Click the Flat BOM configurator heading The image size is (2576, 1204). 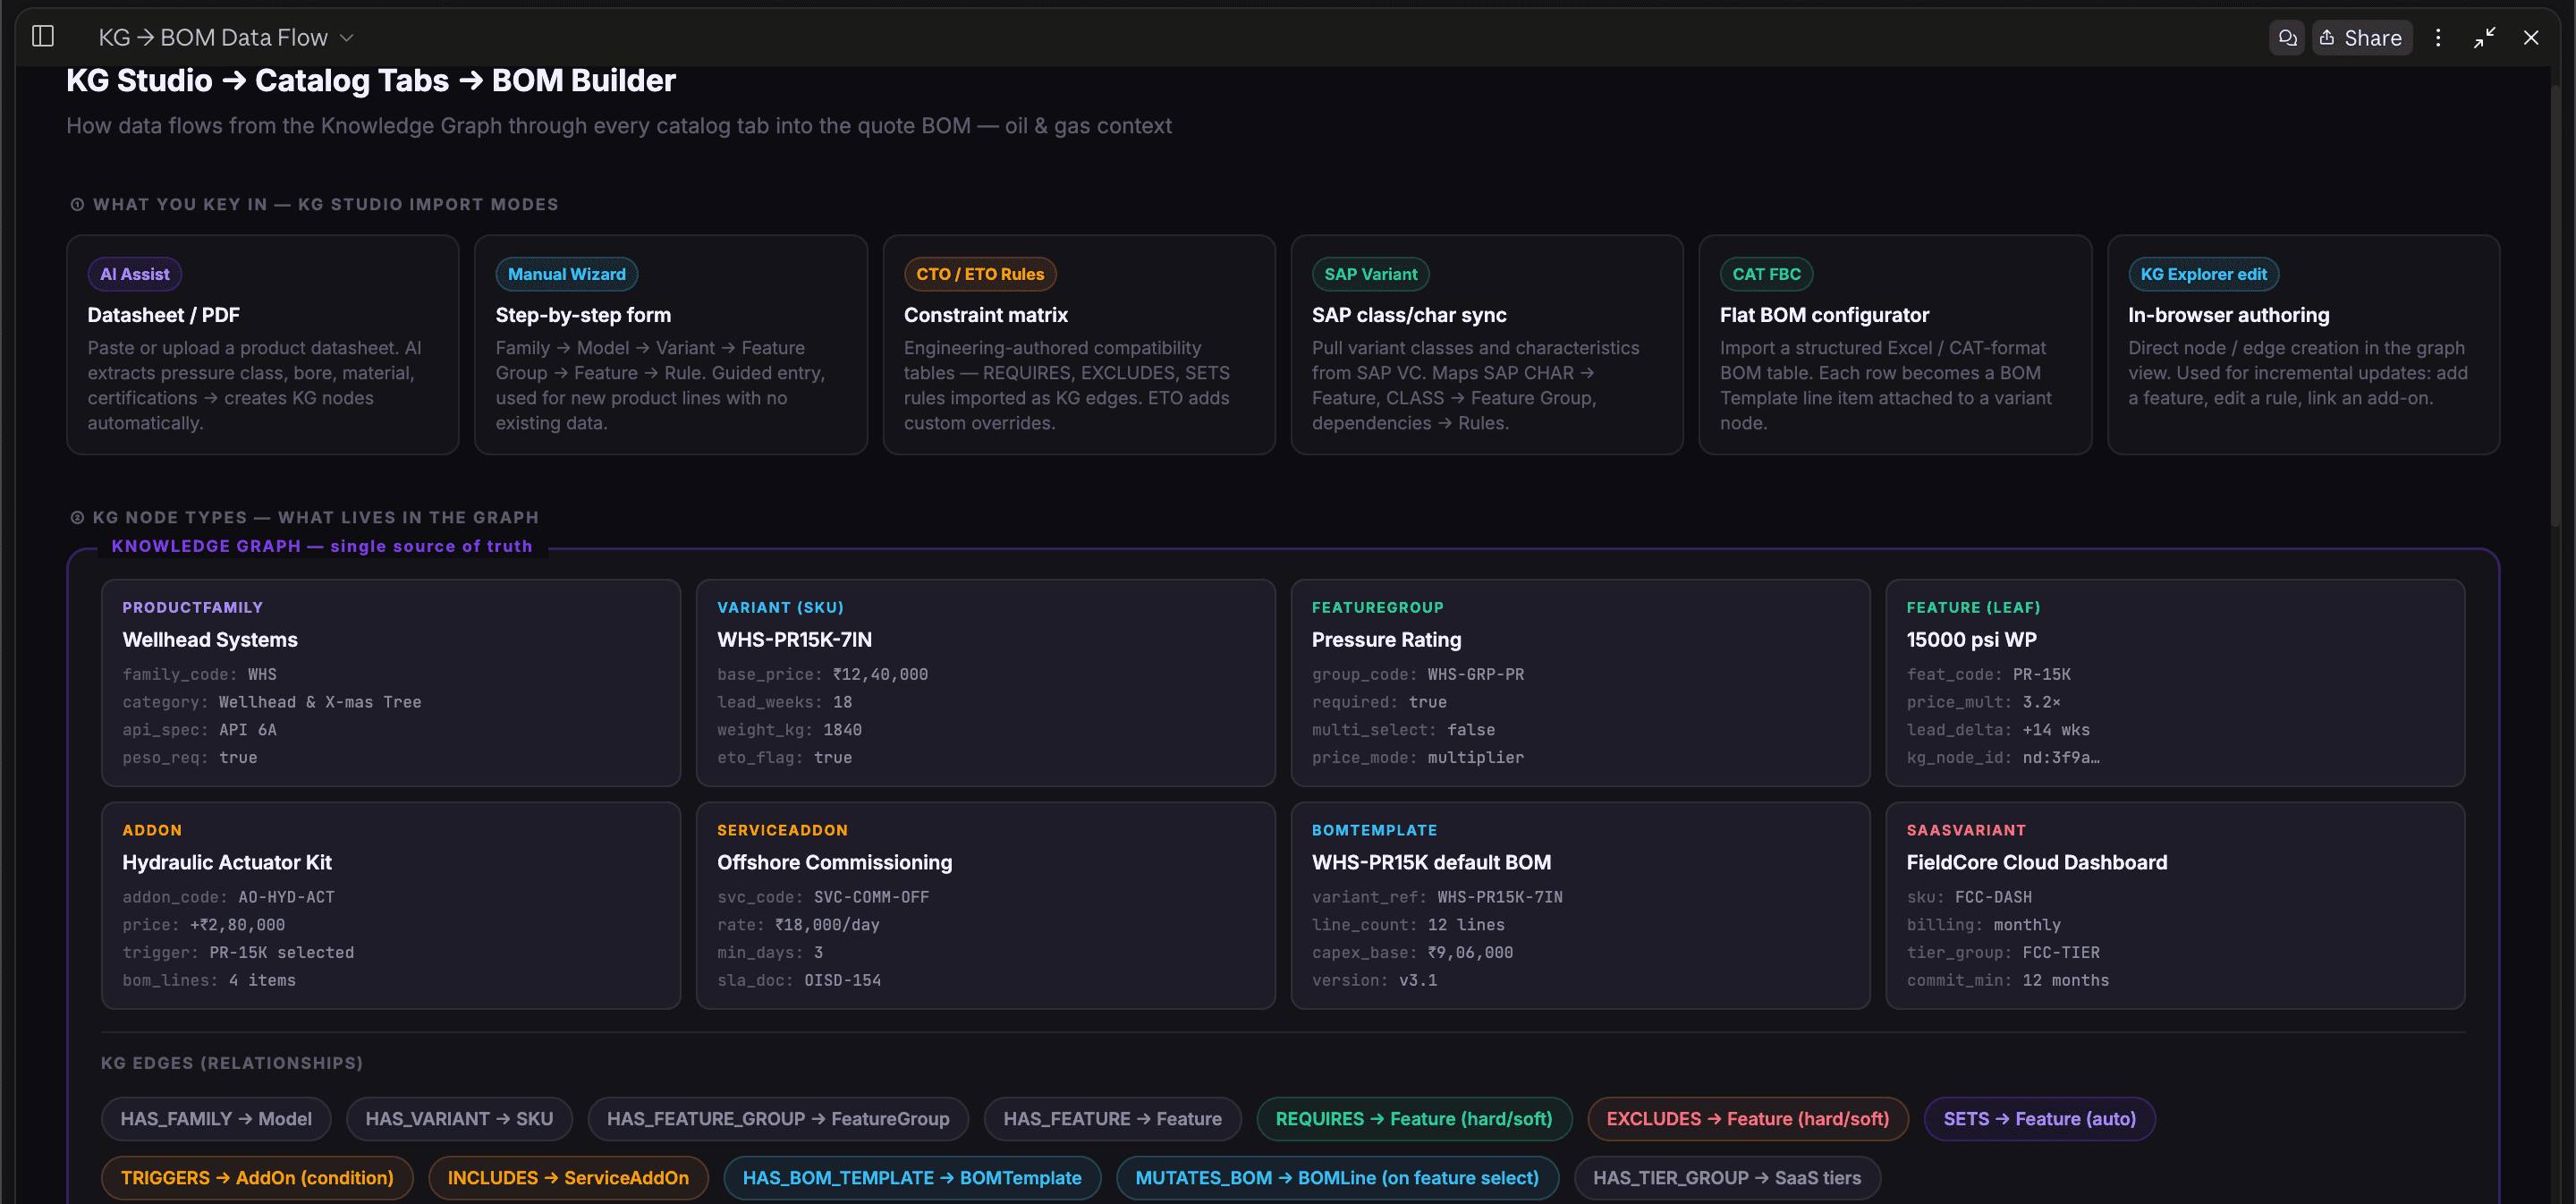pos(1824,315)
